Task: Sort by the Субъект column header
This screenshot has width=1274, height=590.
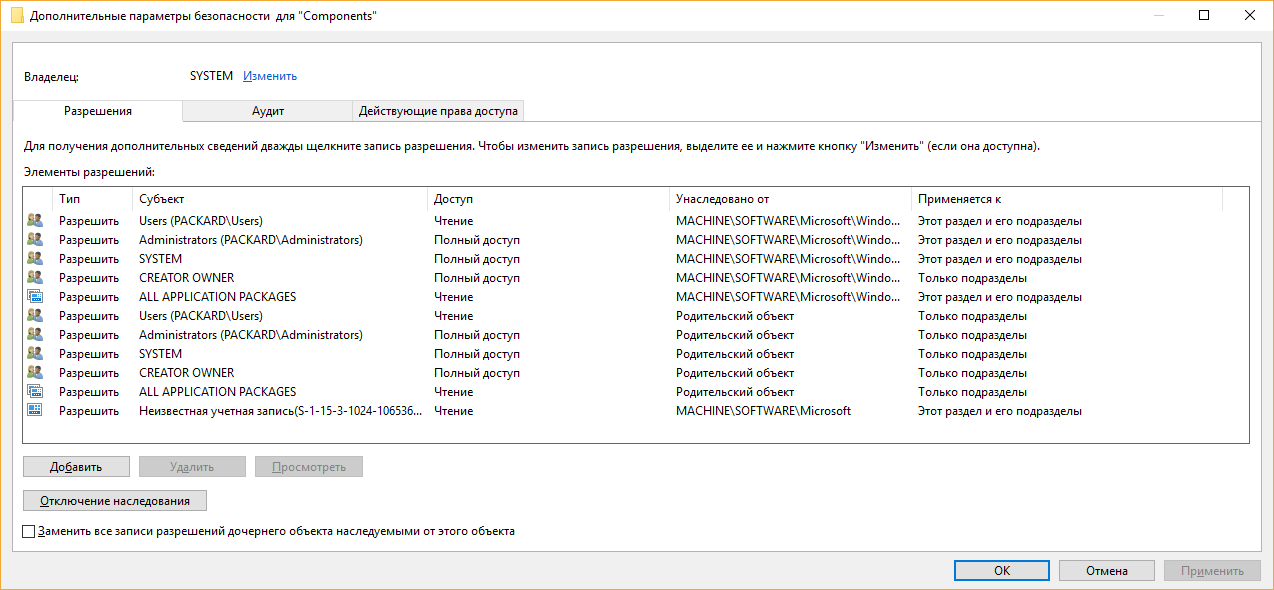Action: [x=280, y=199]
